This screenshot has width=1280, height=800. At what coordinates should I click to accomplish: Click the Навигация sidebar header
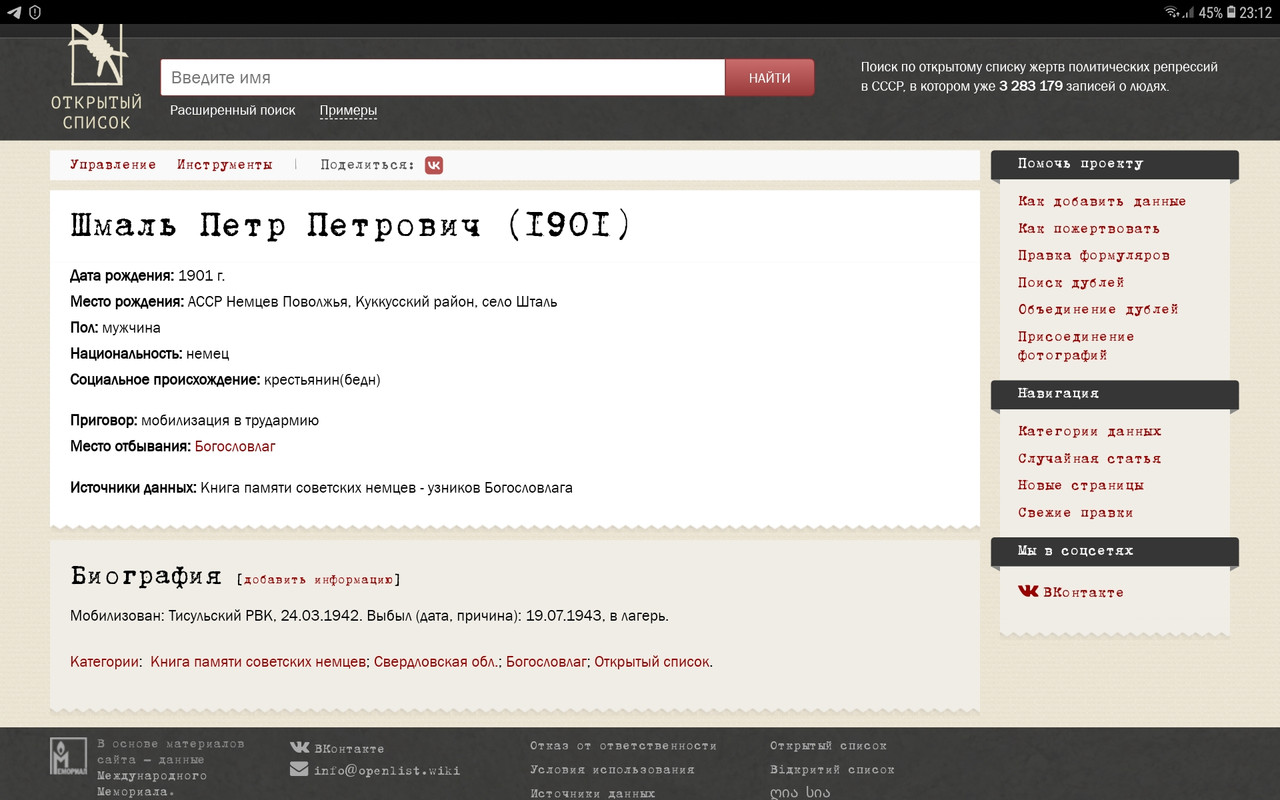[1115, 394]
